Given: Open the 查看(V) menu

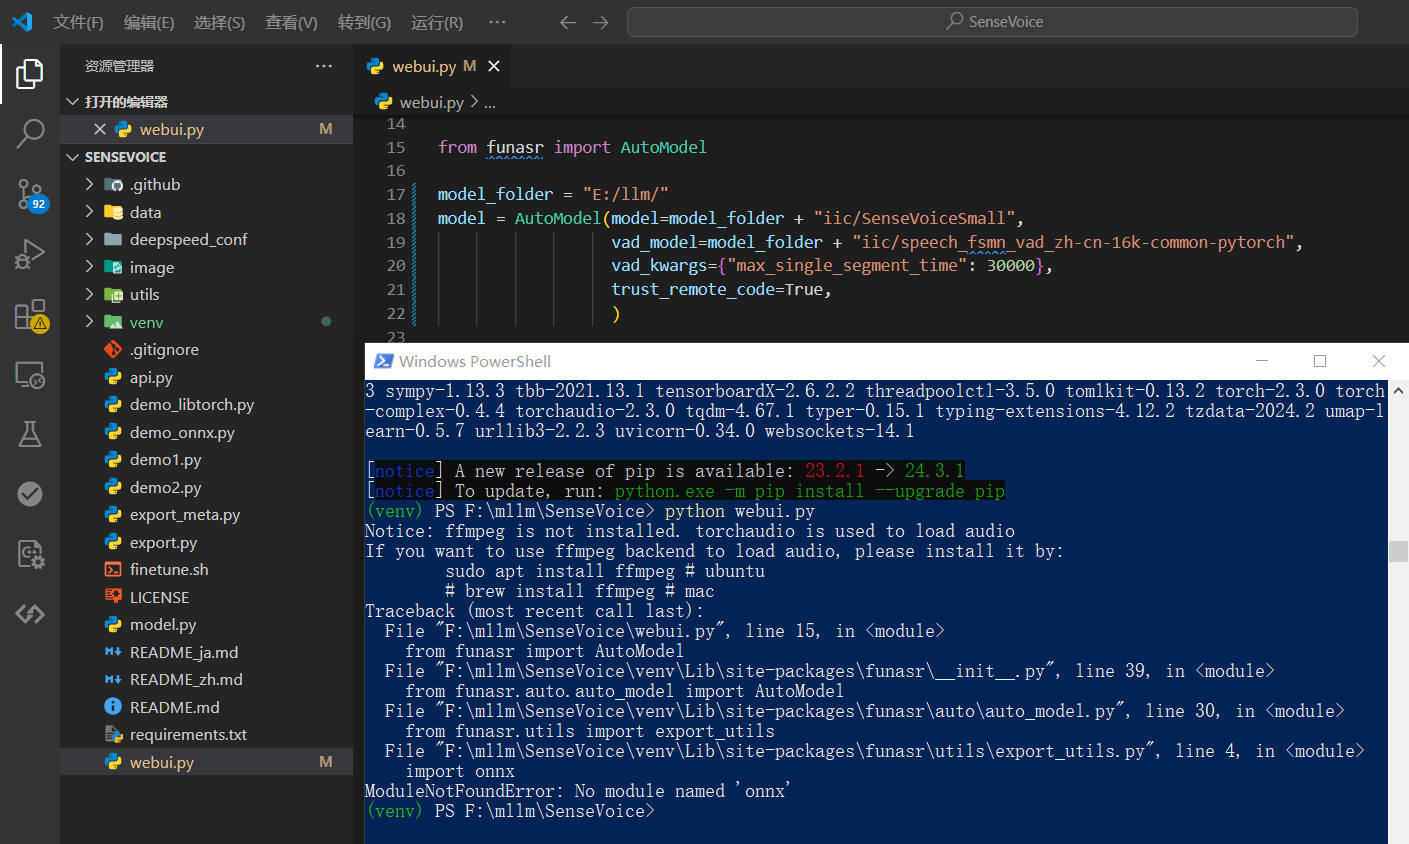Looking at the screenshot, I should point(291,22).
